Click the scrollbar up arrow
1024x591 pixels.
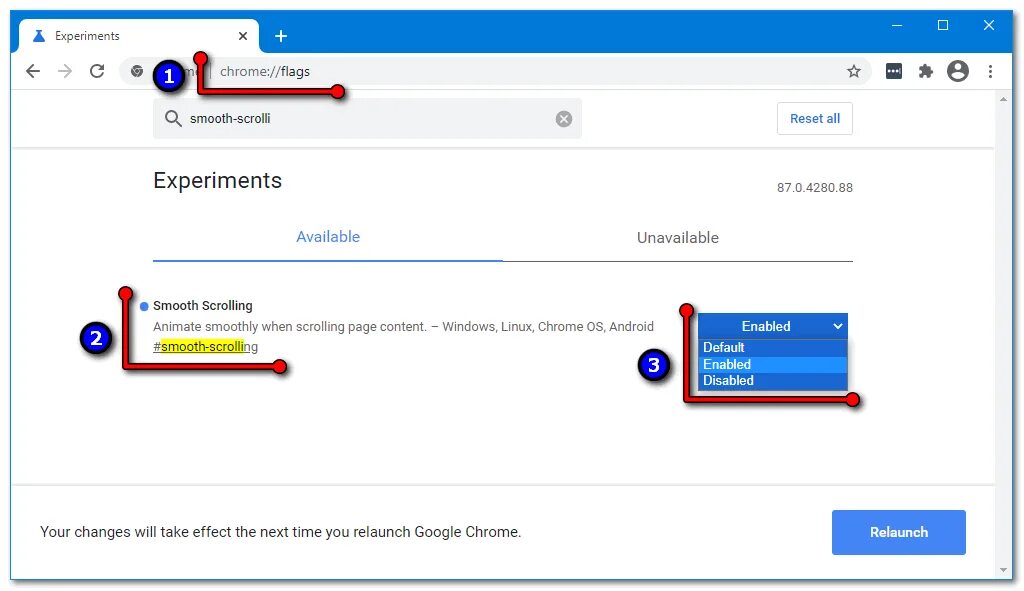(1003, 99)
